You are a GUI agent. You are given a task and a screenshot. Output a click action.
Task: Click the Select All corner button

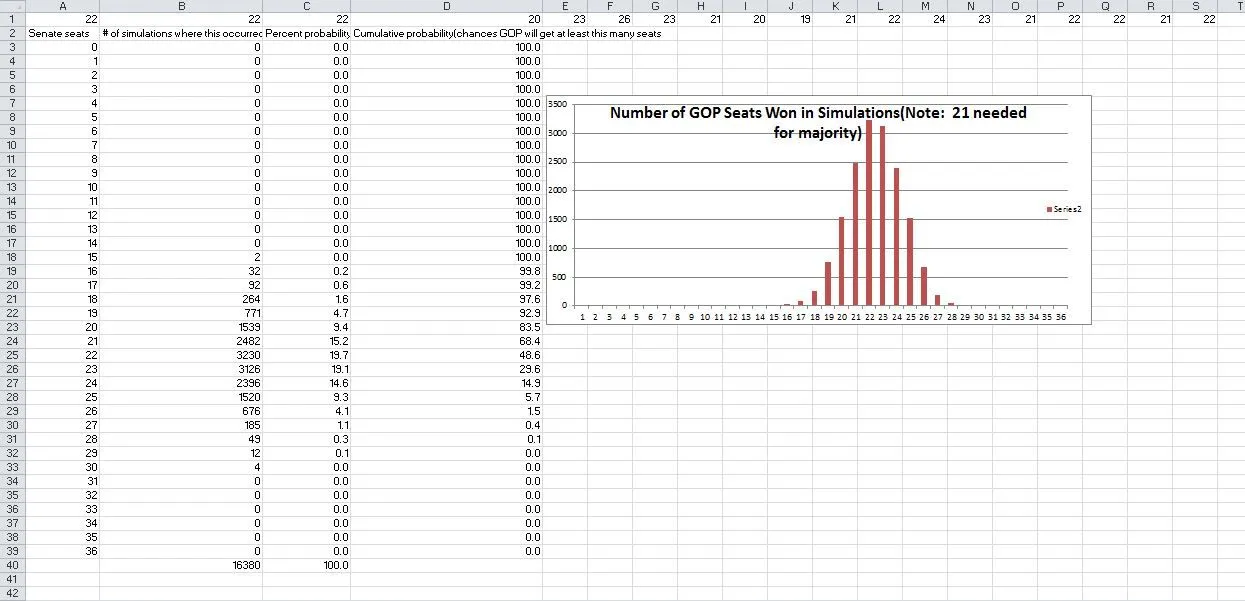[13, 5]
